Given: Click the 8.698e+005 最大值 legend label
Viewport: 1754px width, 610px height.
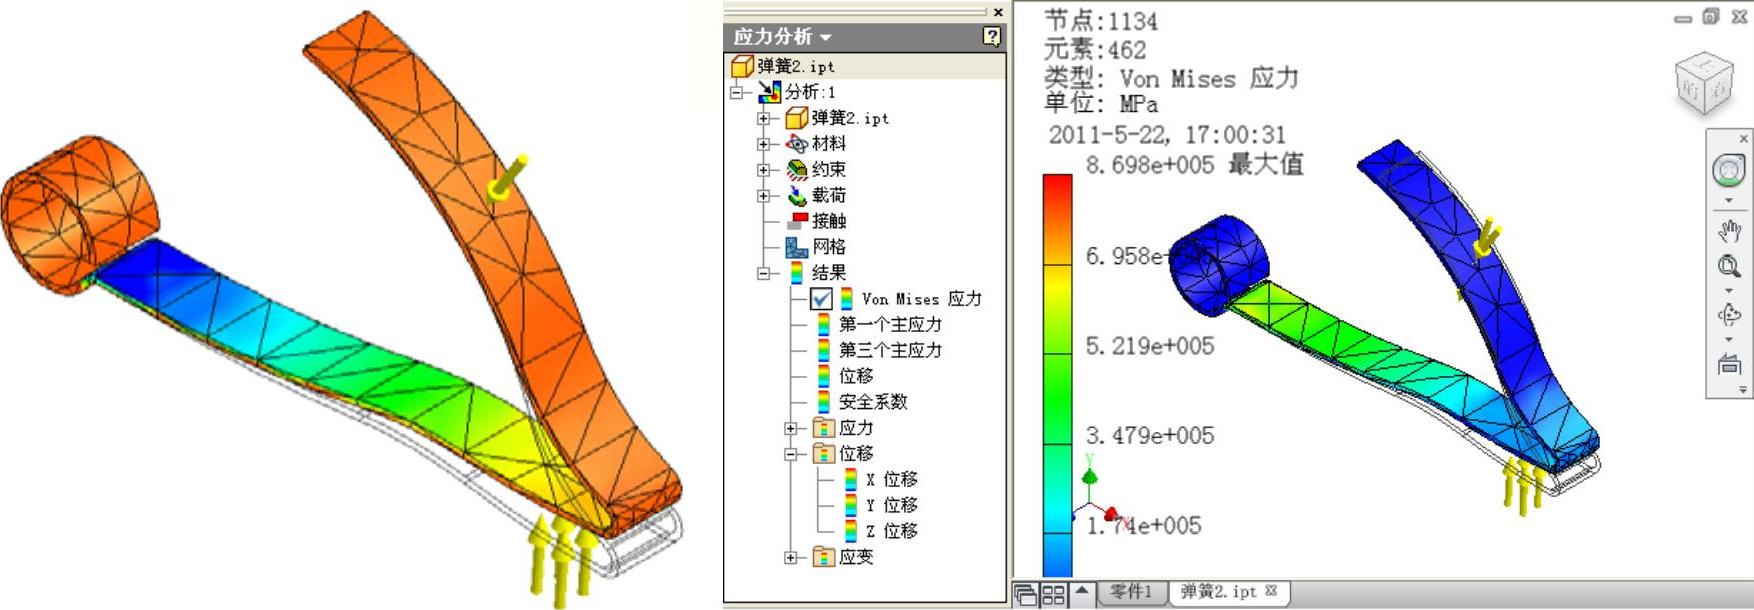Looking at the screenshot, I should [1194, 165].
